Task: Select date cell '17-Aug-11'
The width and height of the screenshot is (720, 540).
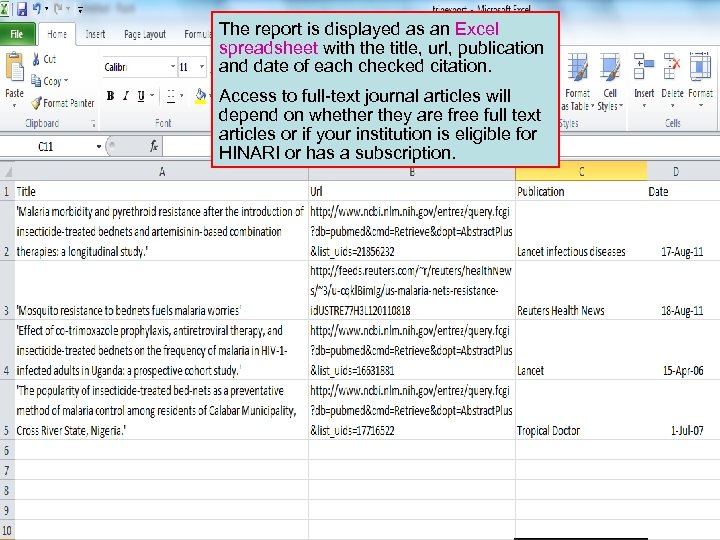Action: point(676,231)
